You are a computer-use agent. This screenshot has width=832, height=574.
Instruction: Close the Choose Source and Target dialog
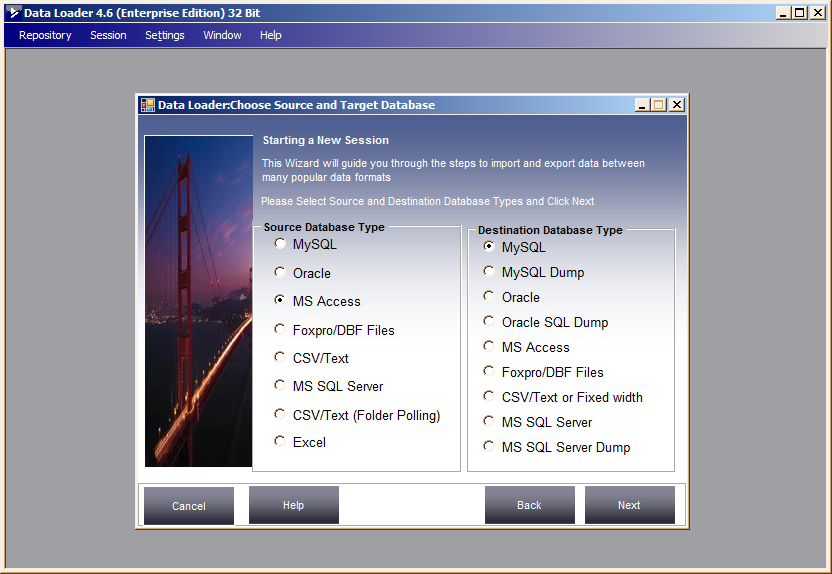(x=677, y=105)
